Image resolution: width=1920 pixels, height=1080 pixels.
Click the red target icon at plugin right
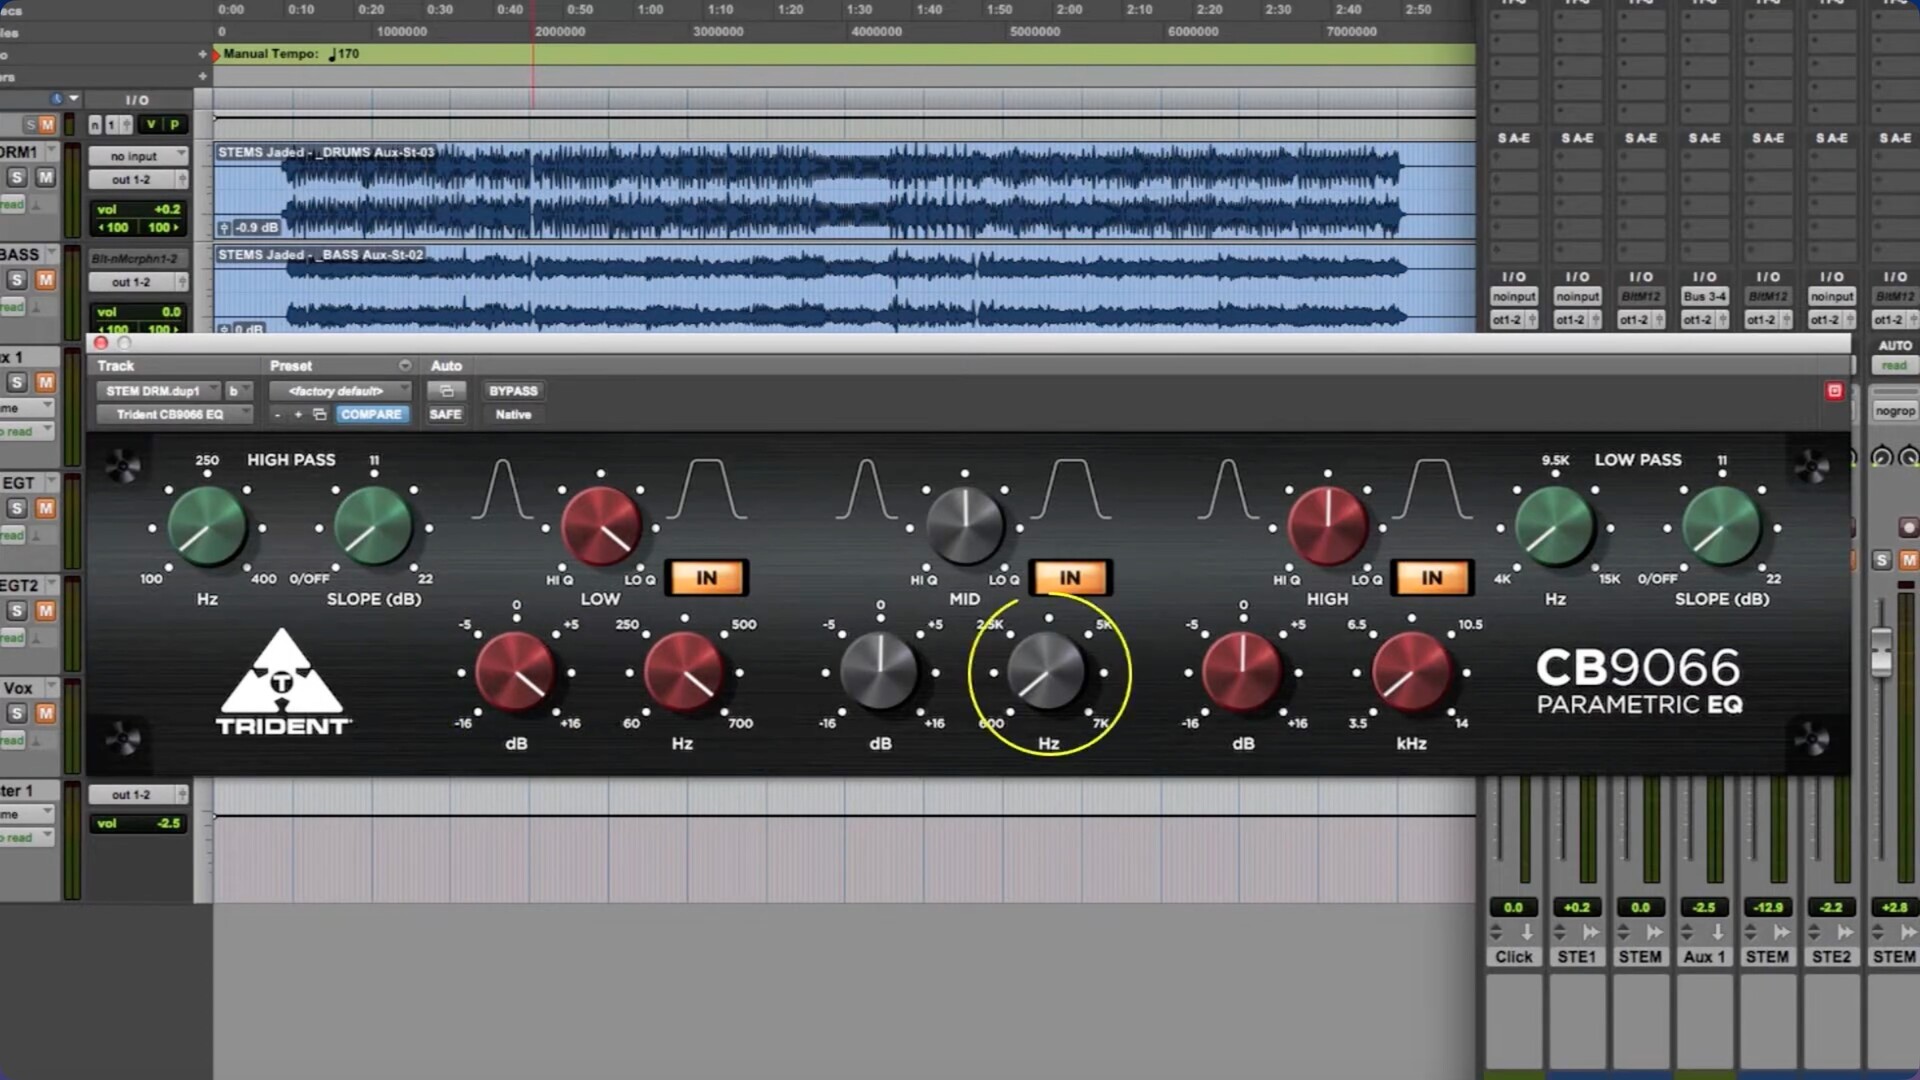click(1834, 391)
